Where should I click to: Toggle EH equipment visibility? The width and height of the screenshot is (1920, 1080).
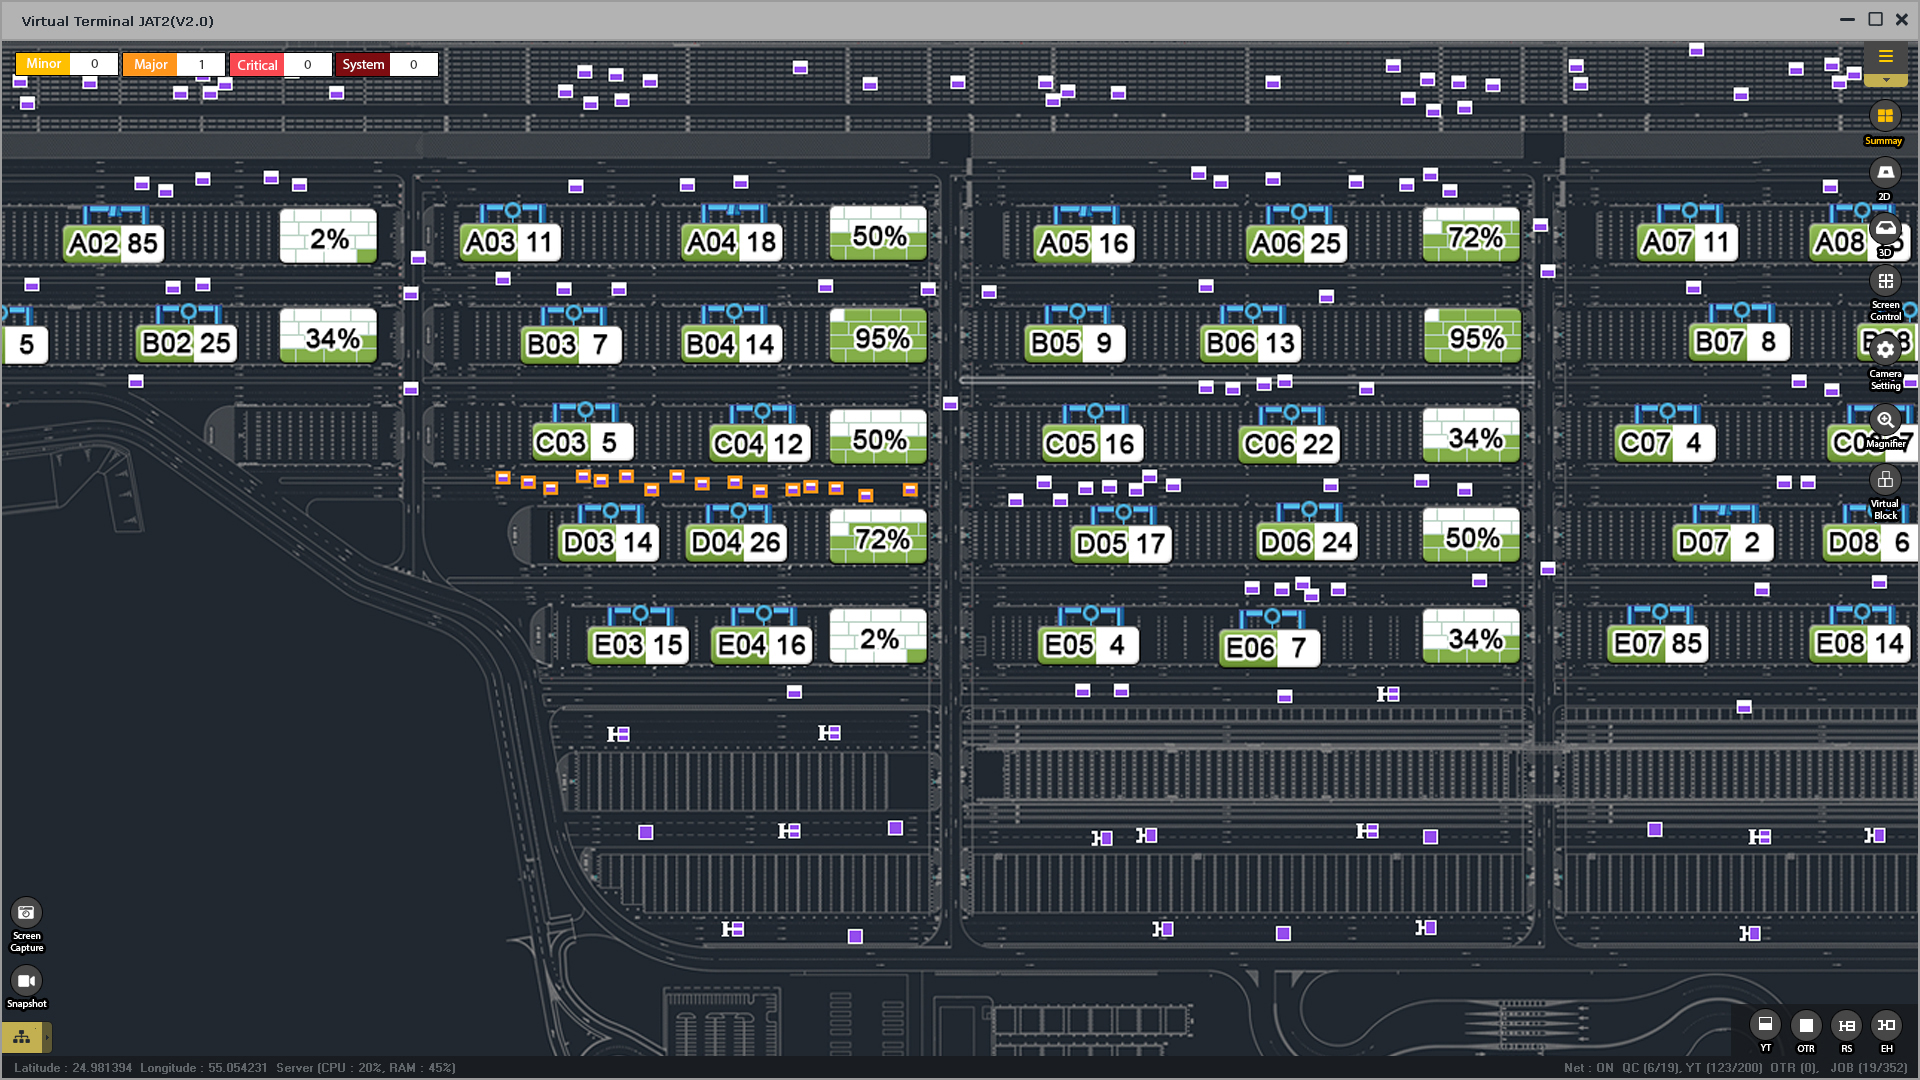click(x=1886, y=1025)
